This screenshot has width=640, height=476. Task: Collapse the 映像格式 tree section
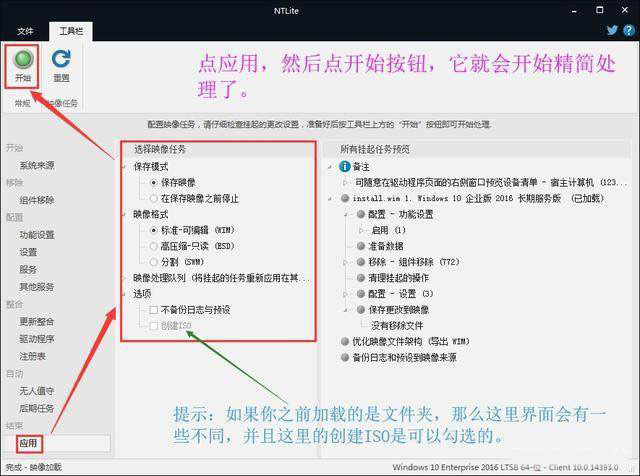[124, 215]
